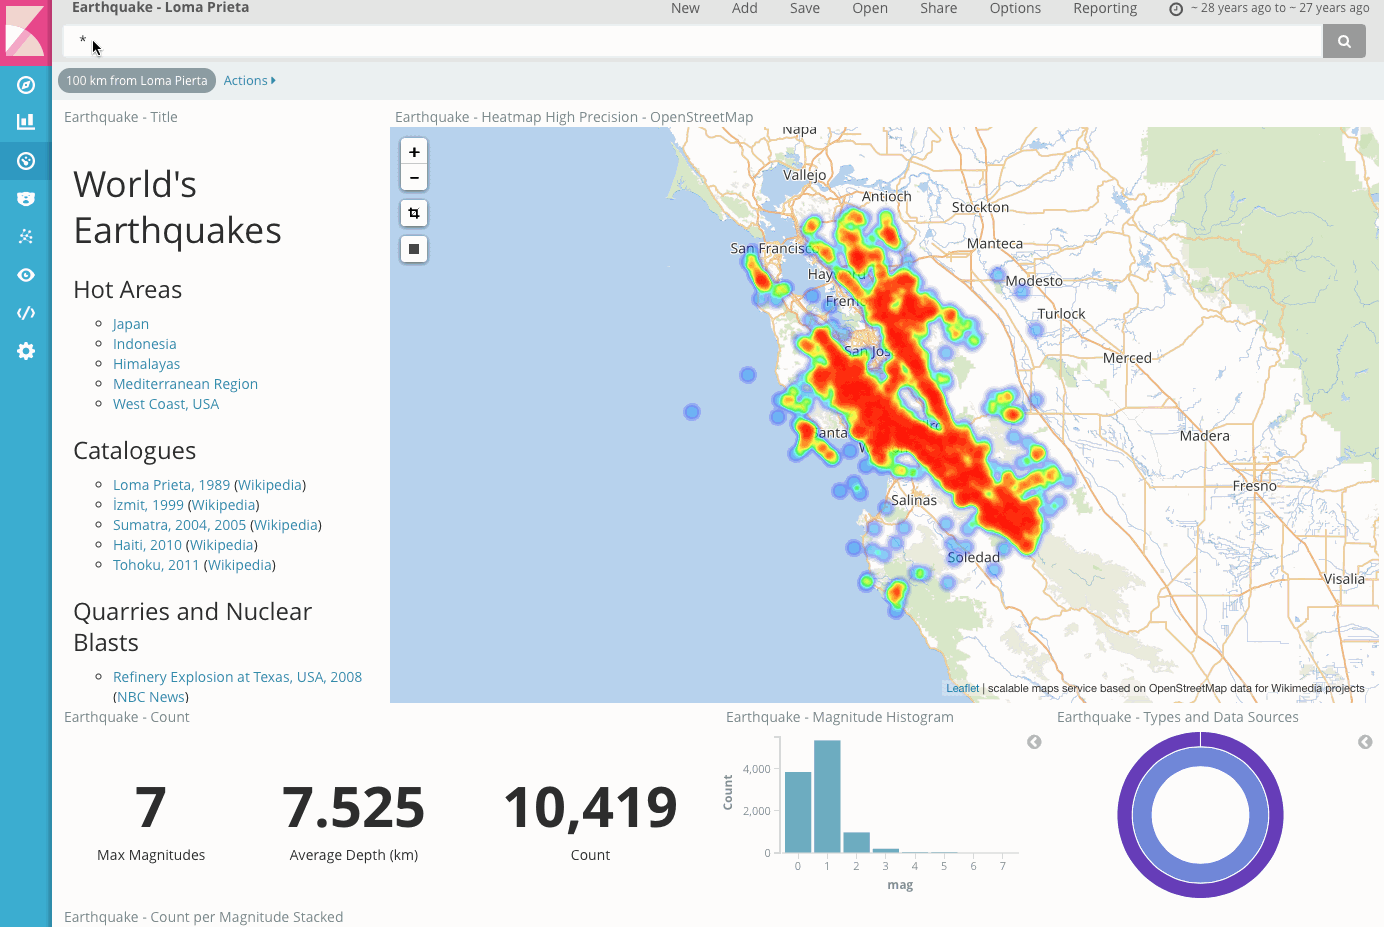1384x927 pixels.
Task: Follow the Loma Prieta, 1989 catalogue link
Action: (171, 485)
